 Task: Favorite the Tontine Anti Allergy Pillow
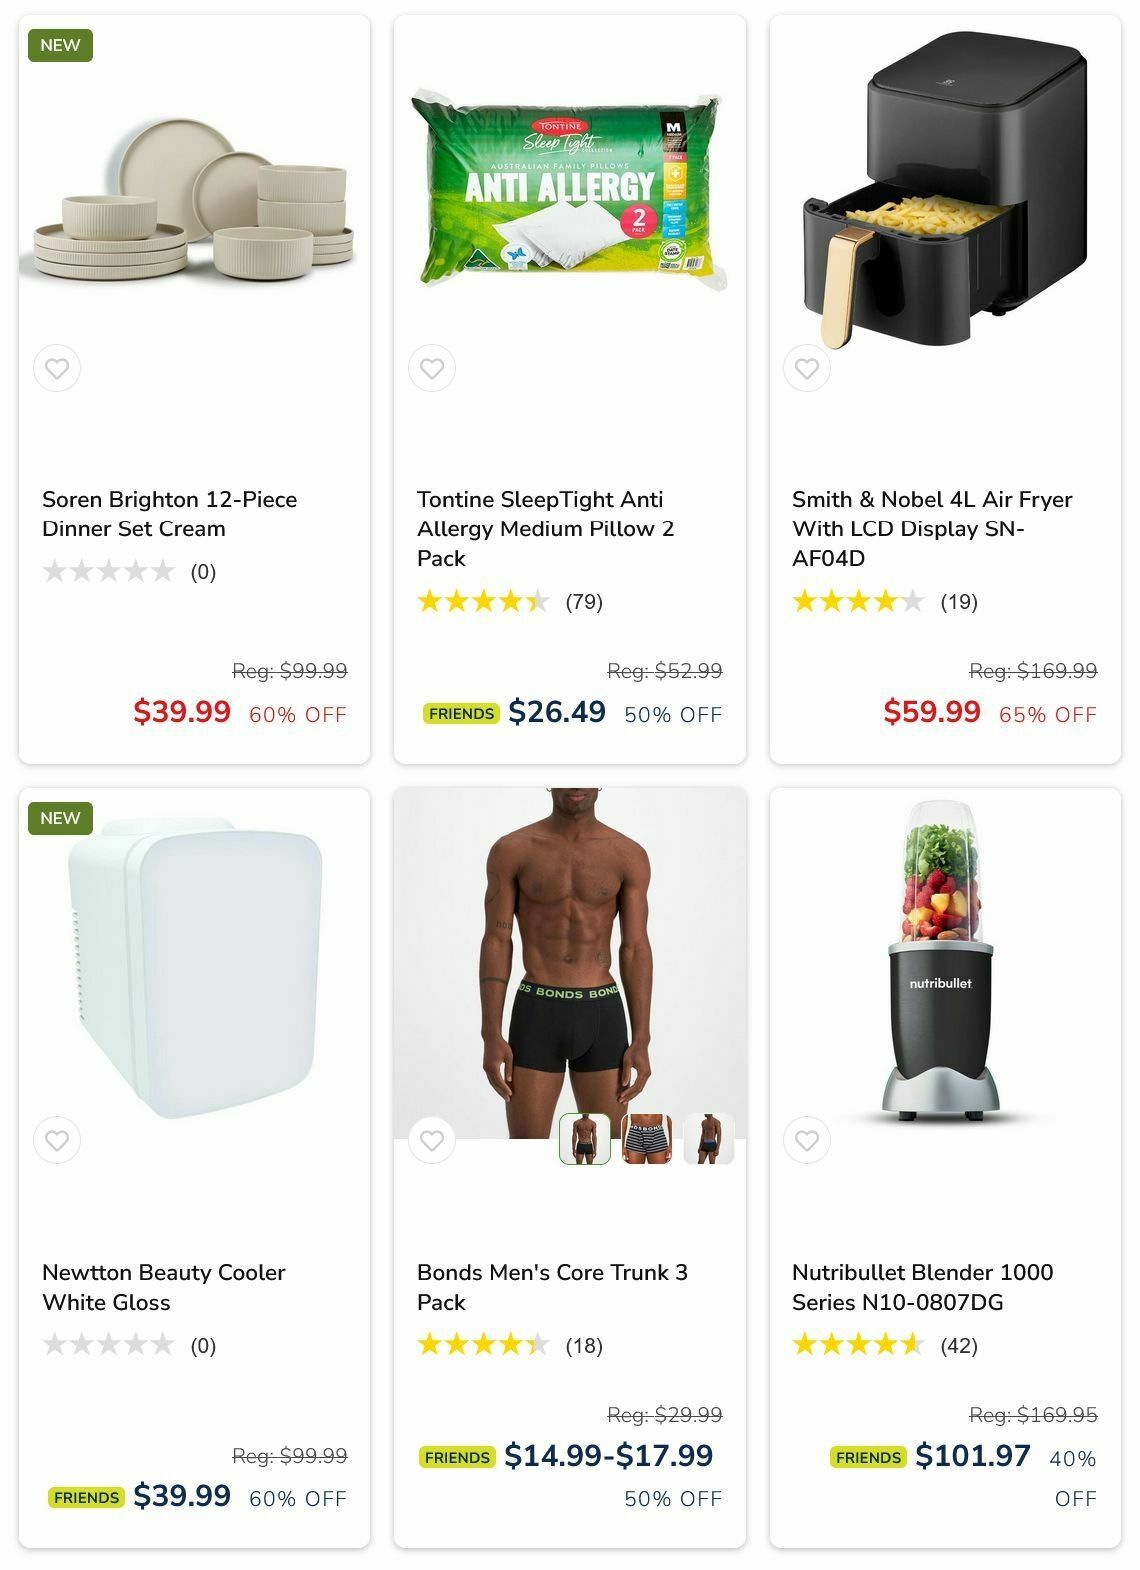432,368
